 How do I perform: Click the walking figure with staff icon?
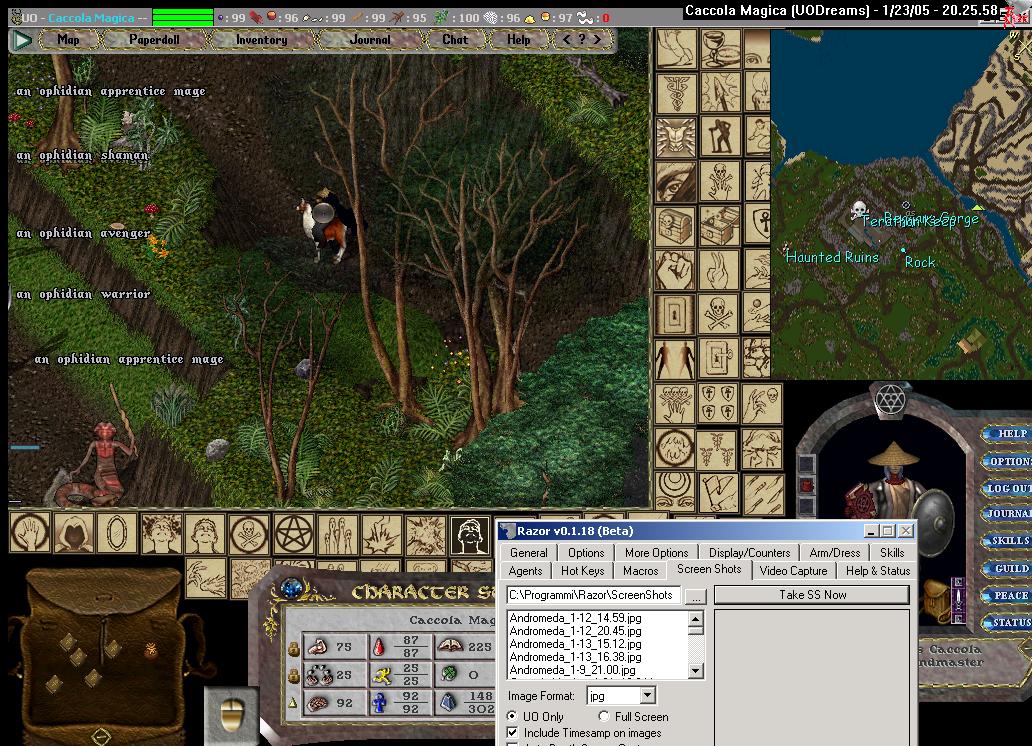[x=719, y=137]
